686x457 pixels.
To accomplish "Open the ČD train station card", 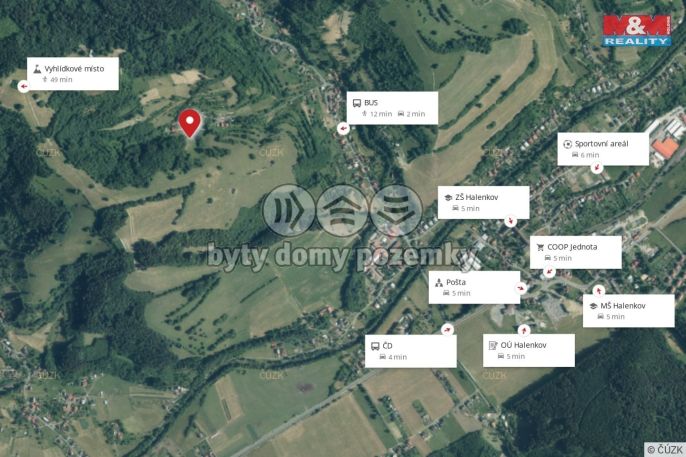I will click(x=411, y=351).
